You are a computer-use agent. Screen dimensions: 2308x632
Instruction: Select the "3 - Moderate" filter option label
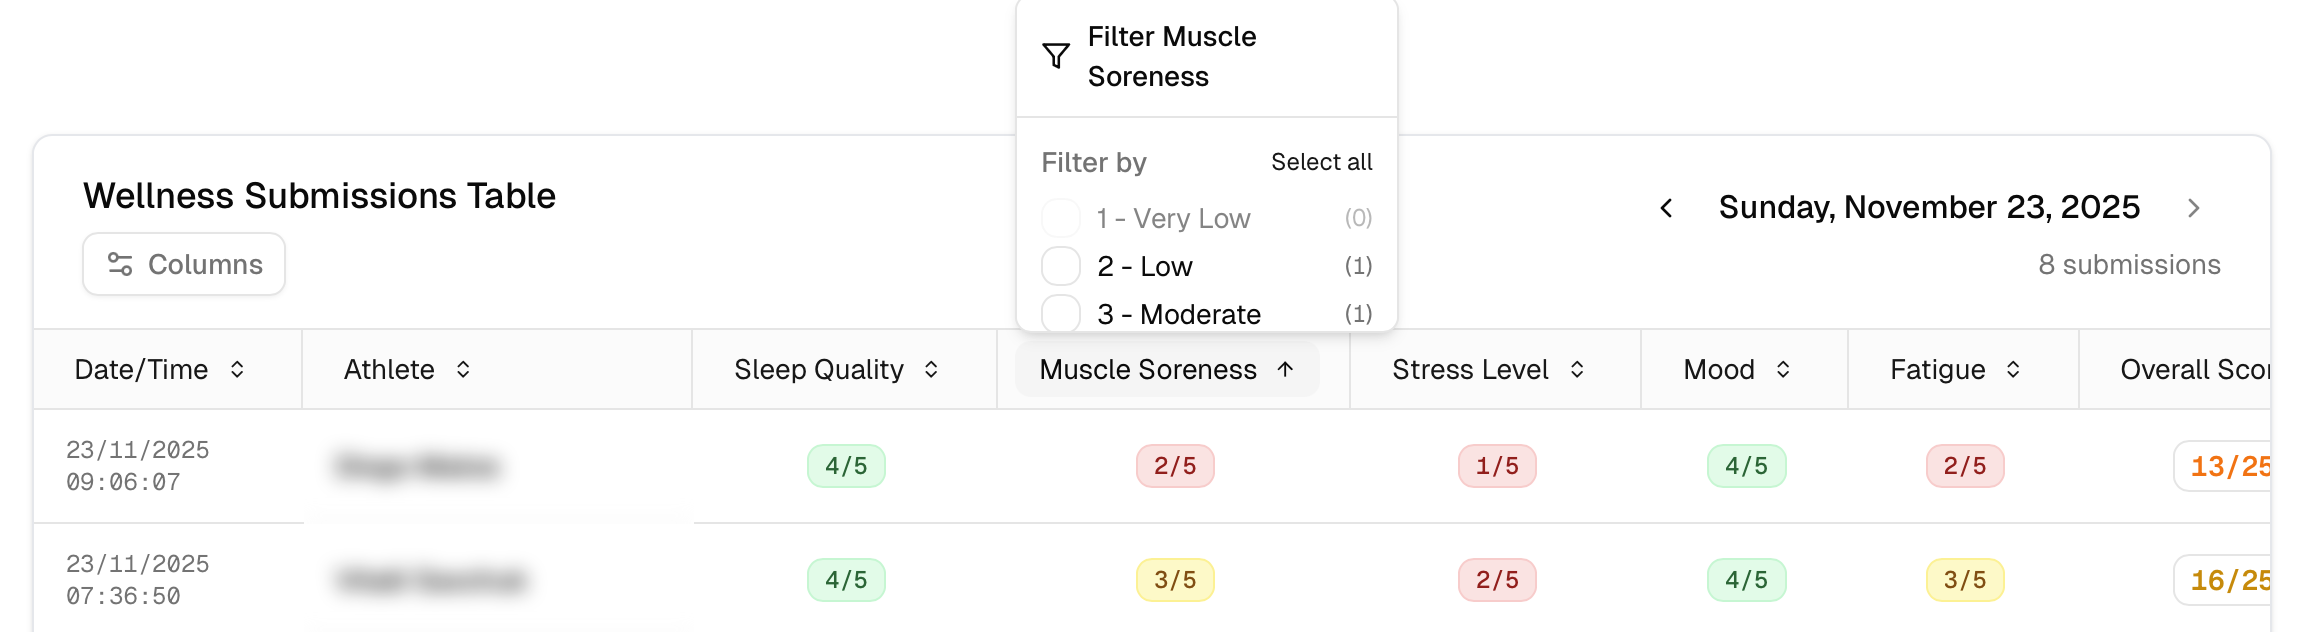(x=1178, y=315)
